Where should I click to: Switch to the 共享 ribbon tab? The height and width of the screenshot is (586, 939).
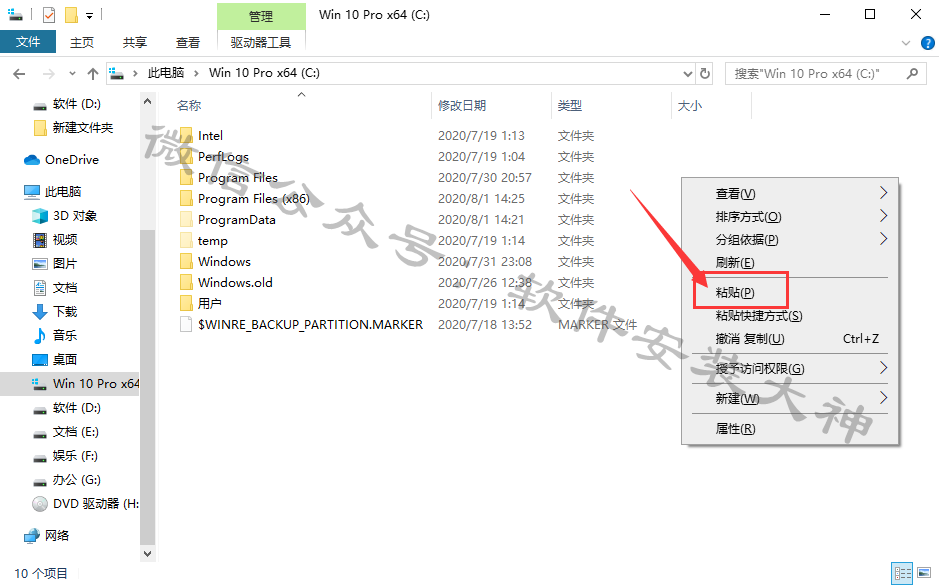(135, 42)
